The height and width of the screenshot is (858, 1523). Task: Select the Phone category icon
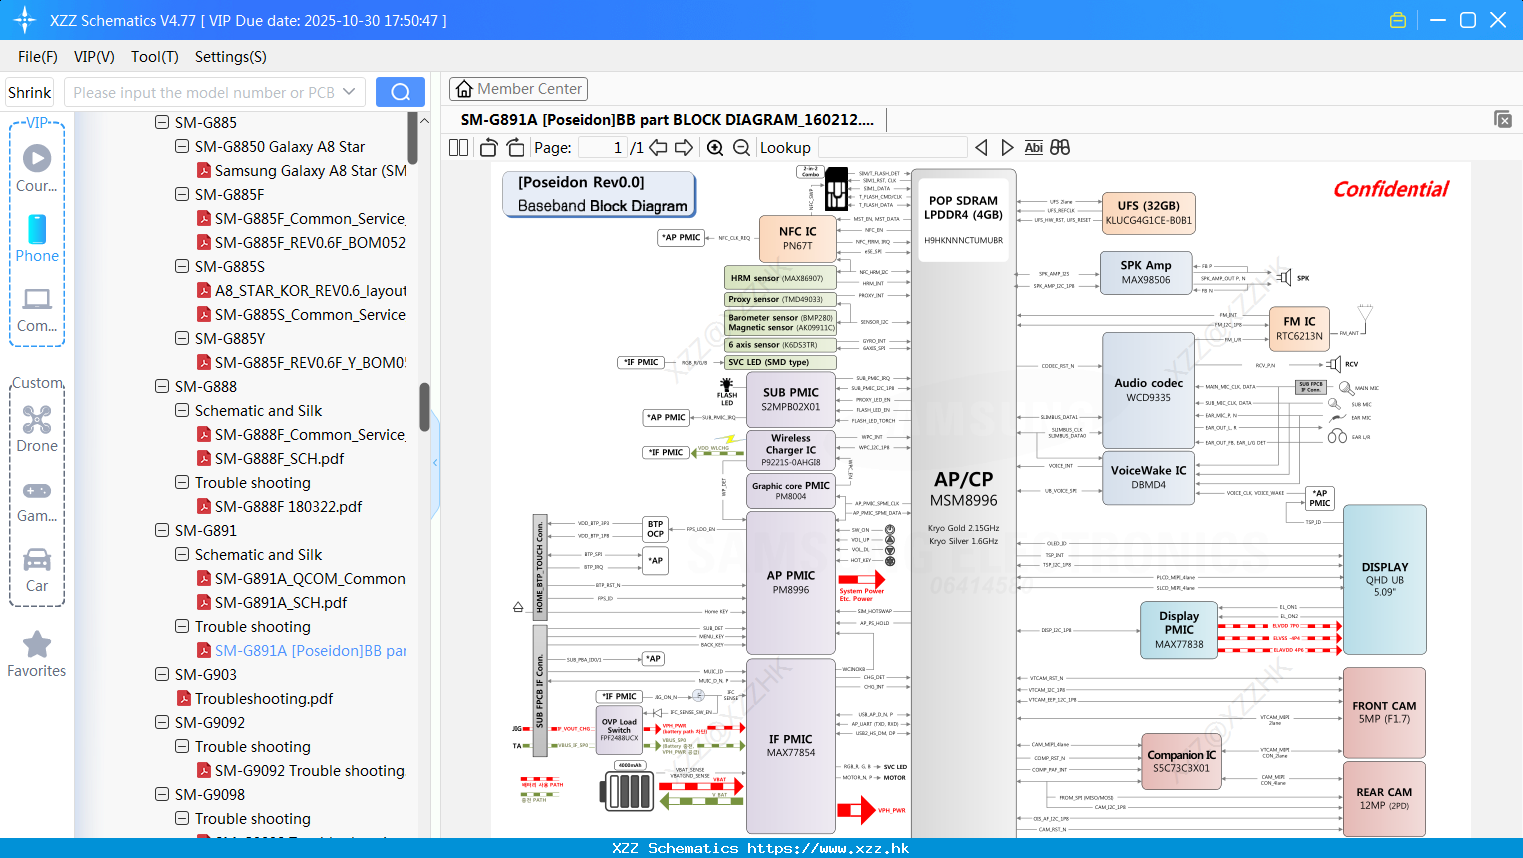(37, 229)
